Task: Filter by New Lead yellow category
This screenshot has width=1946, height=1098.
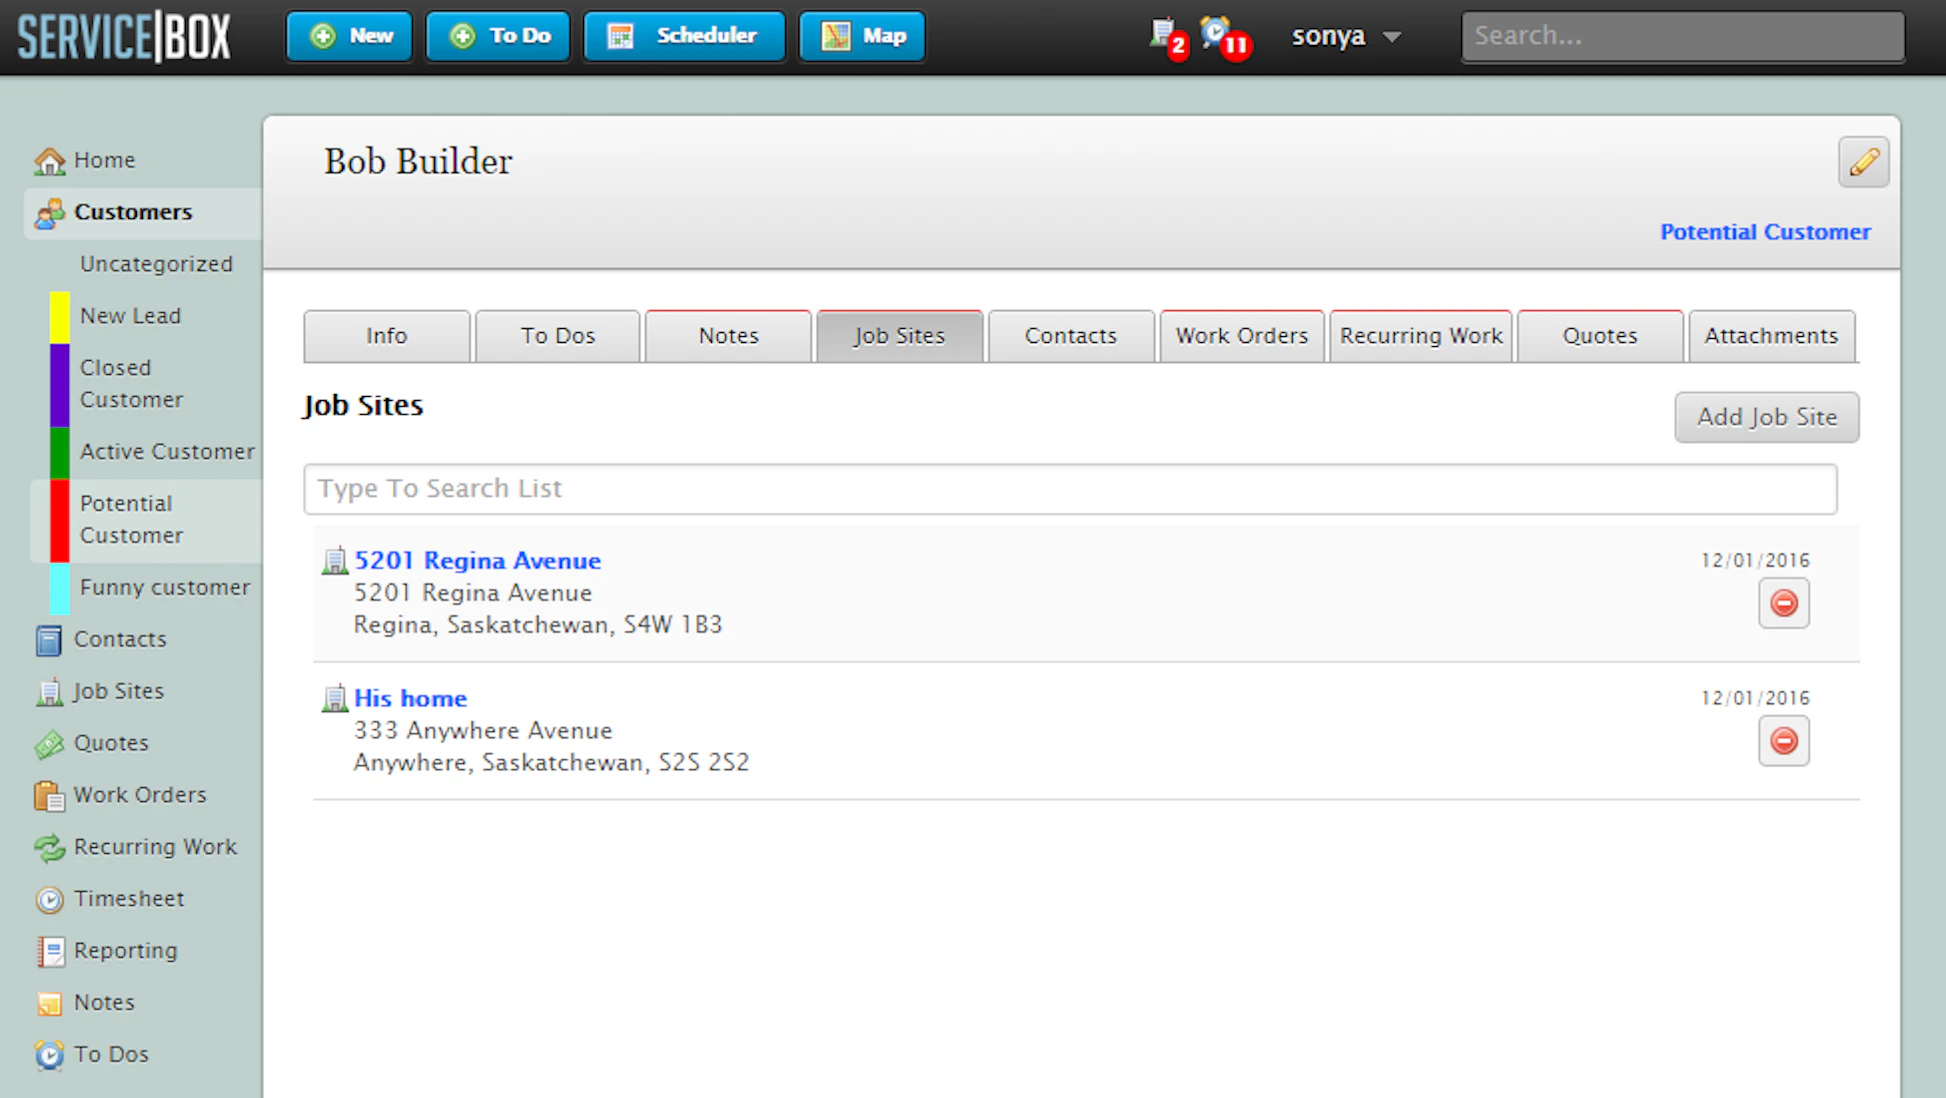Action: 130,316
